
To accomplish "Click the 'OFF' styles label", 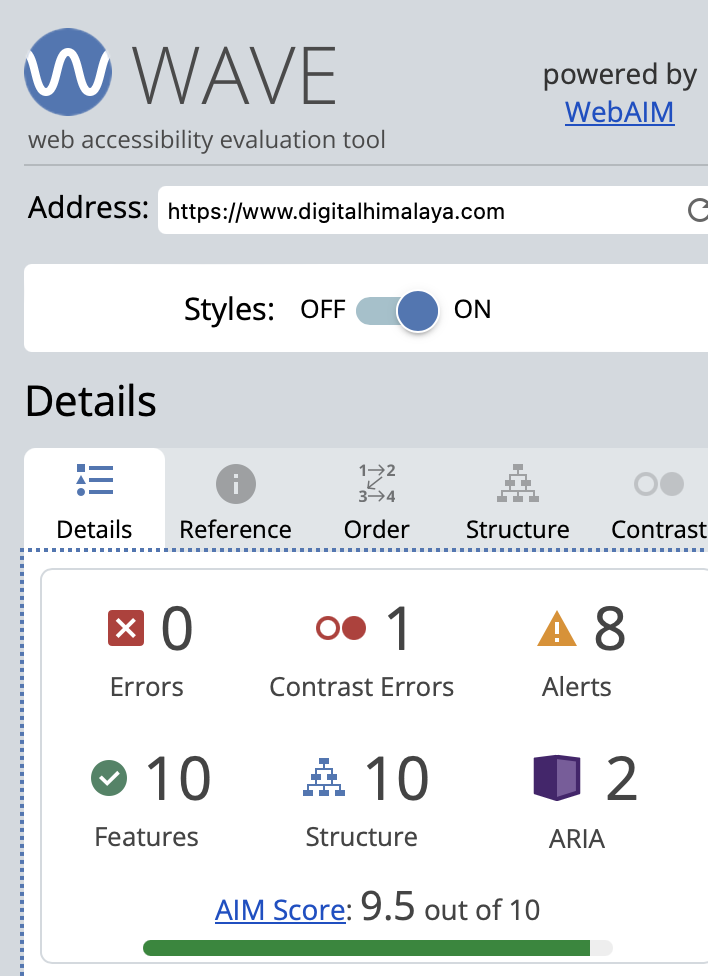I will (x=323, y=309).
